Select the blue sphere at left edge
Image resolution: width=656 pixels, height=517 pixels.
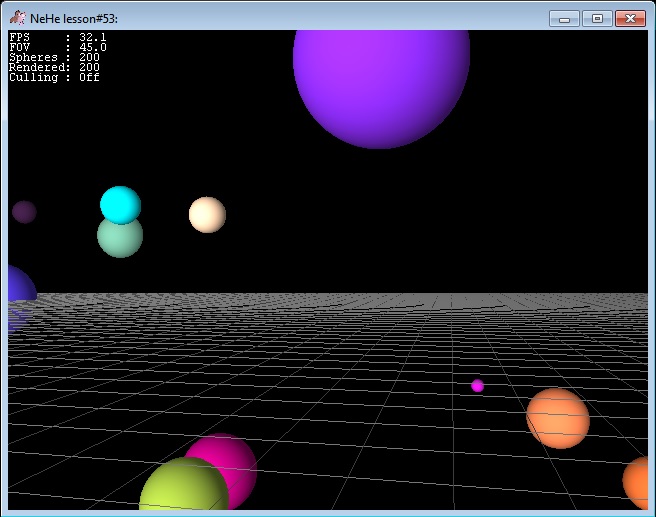click(x=18, y=287)
